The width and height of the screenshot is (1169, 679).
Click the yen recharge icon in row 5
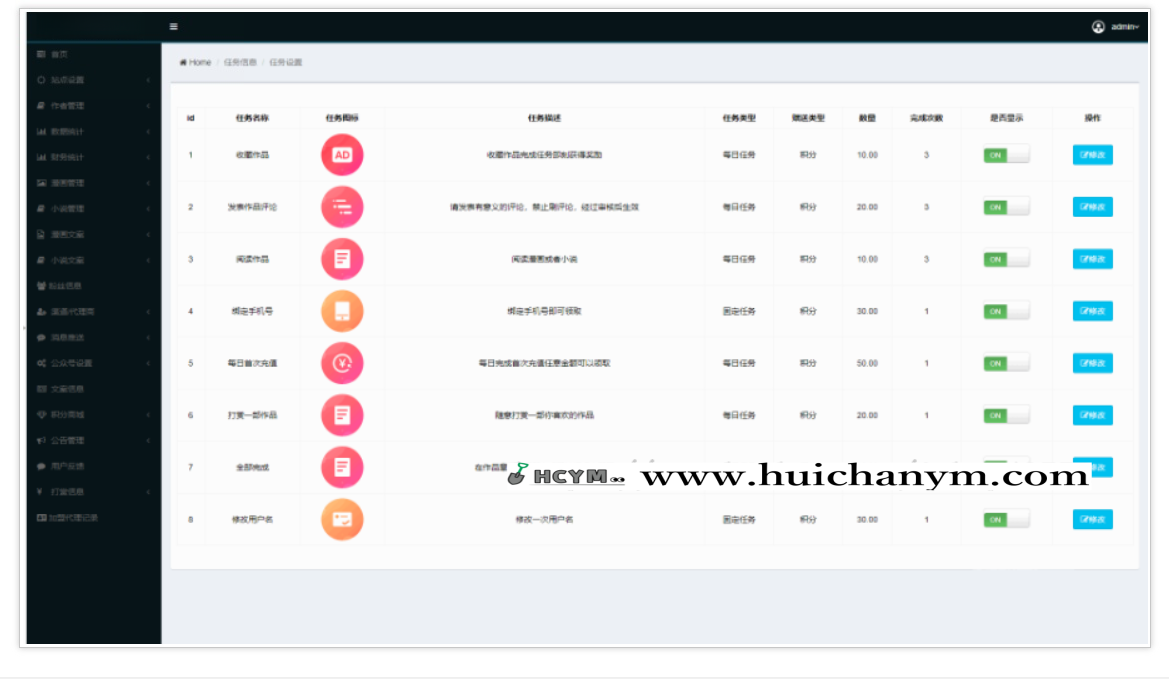(342, 363)
